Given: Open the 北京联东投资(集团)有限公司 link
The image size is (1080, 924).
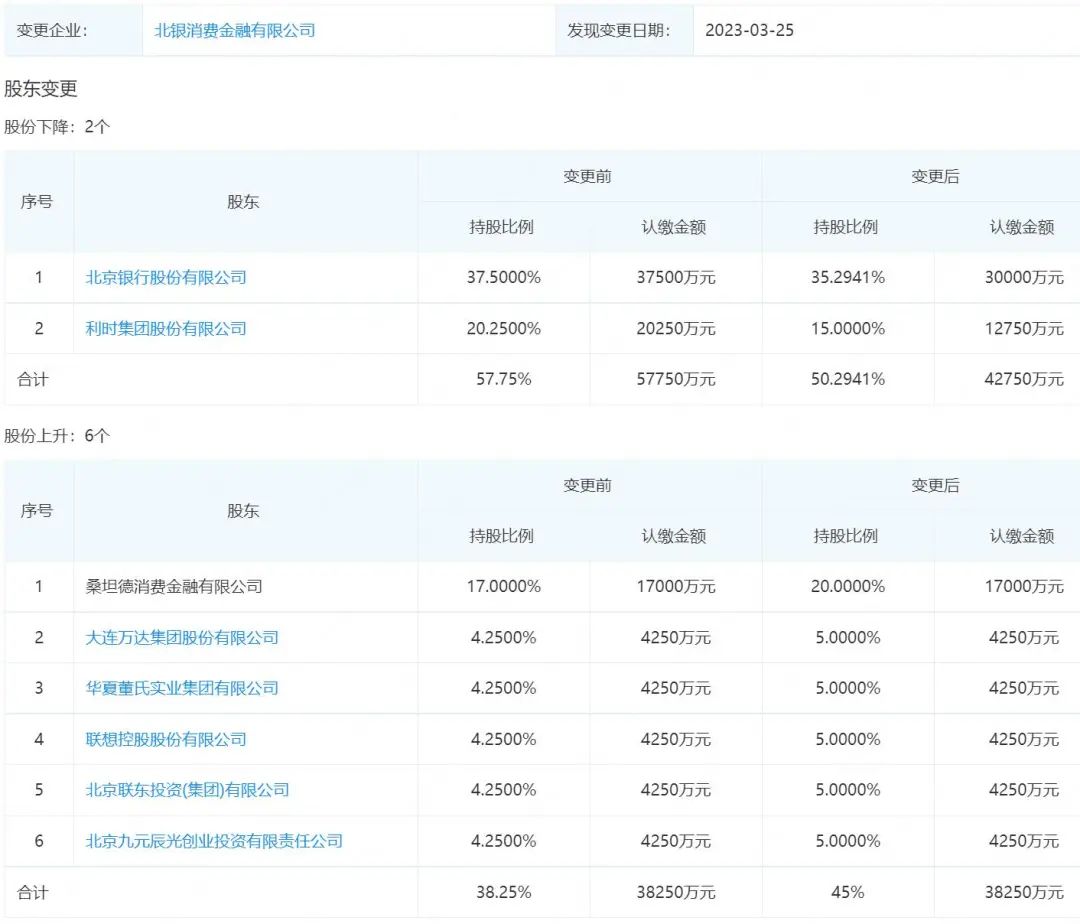Looking at the screenshot, I should (x=187, y=790).
